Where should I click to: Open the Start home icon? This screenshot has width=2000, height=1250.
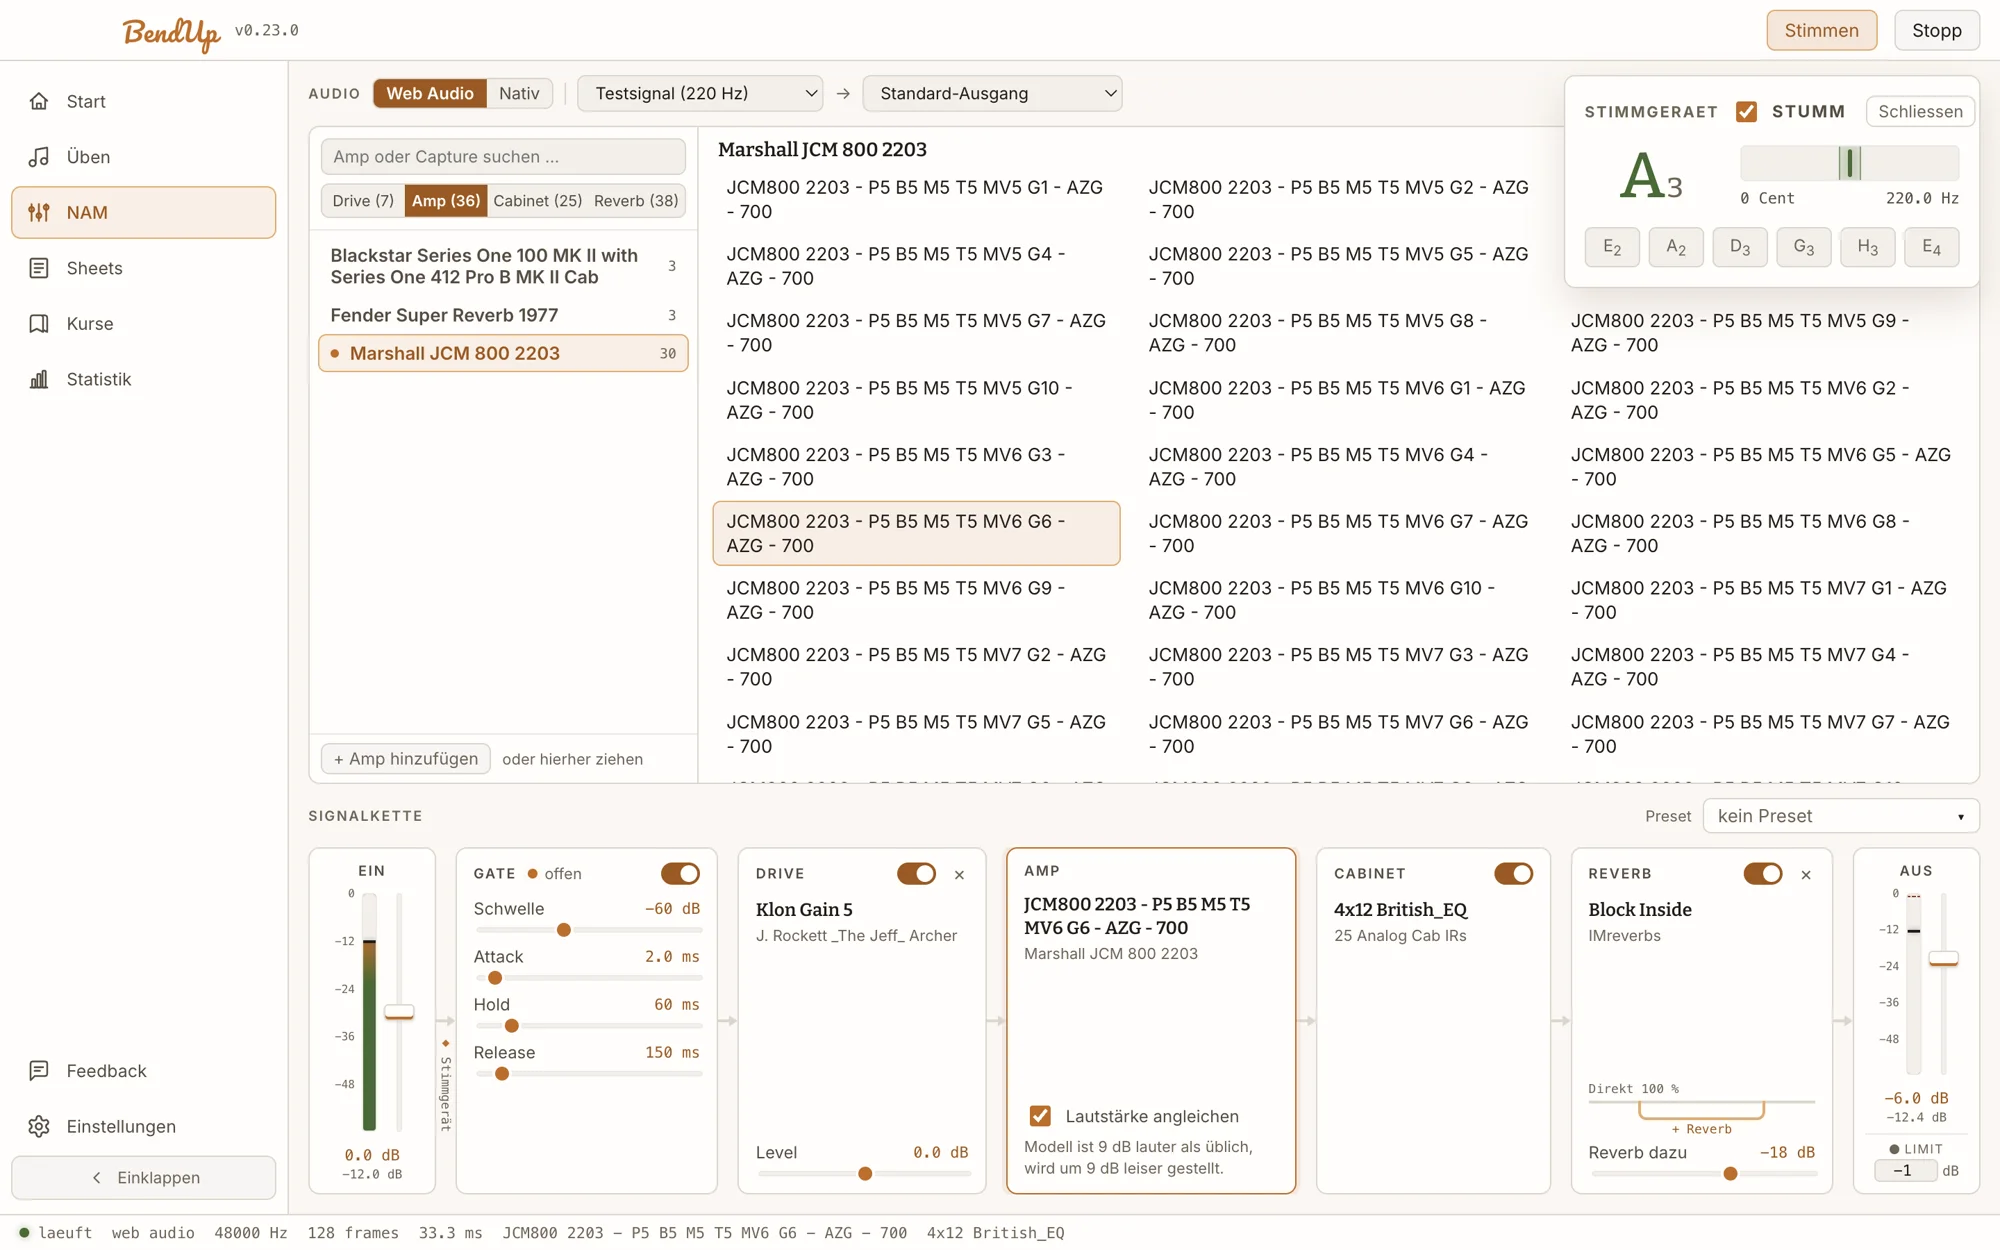tap(39, 101)
